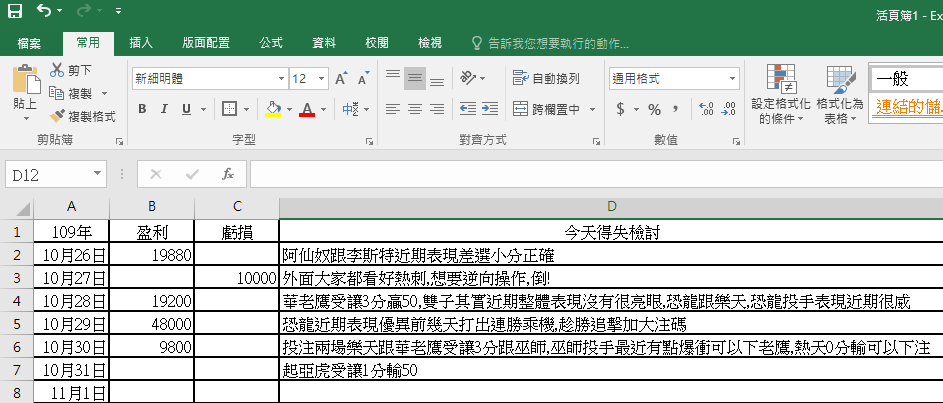Select column D header
Screen dimensions: 943x403
pyautogui.click(x=611, y=207)
